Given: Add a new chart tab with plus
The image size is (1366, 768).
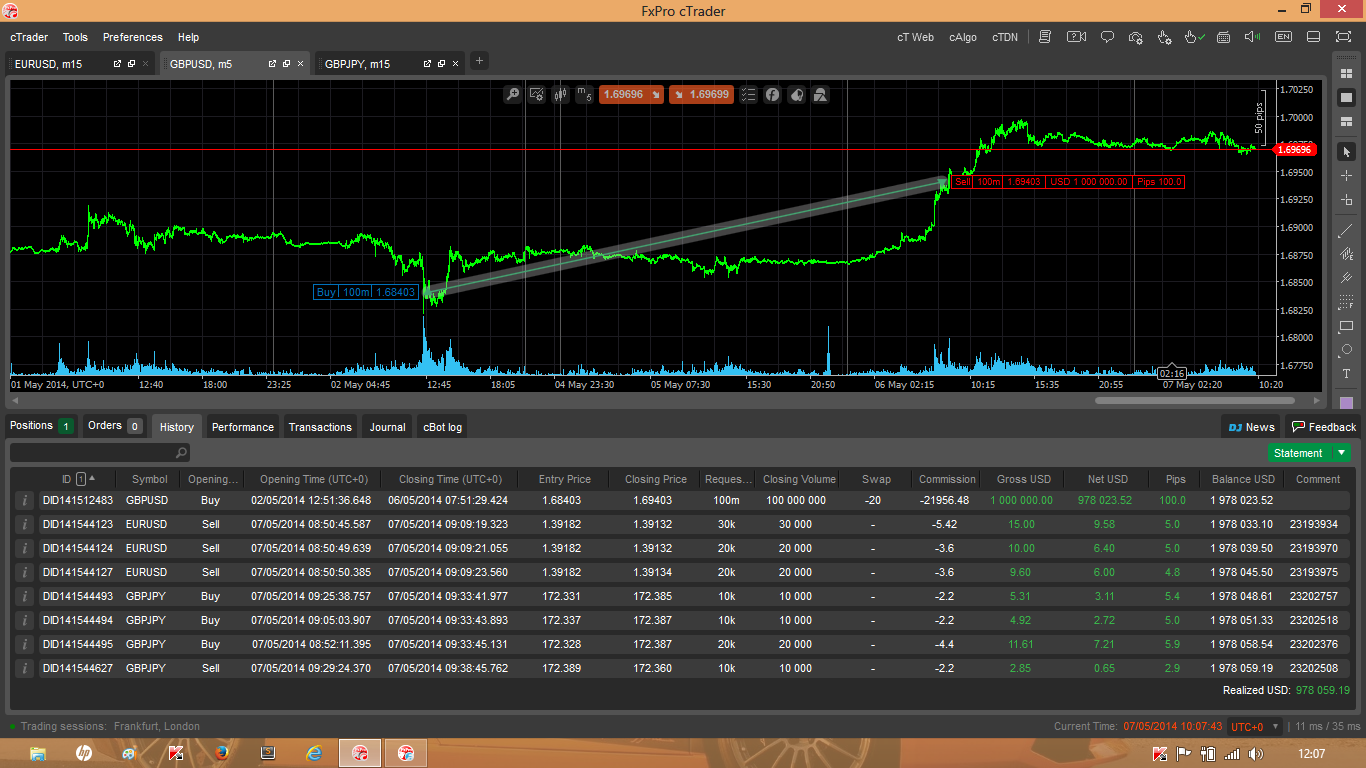Looking at the screenshot, I should (x=479, y=61).
